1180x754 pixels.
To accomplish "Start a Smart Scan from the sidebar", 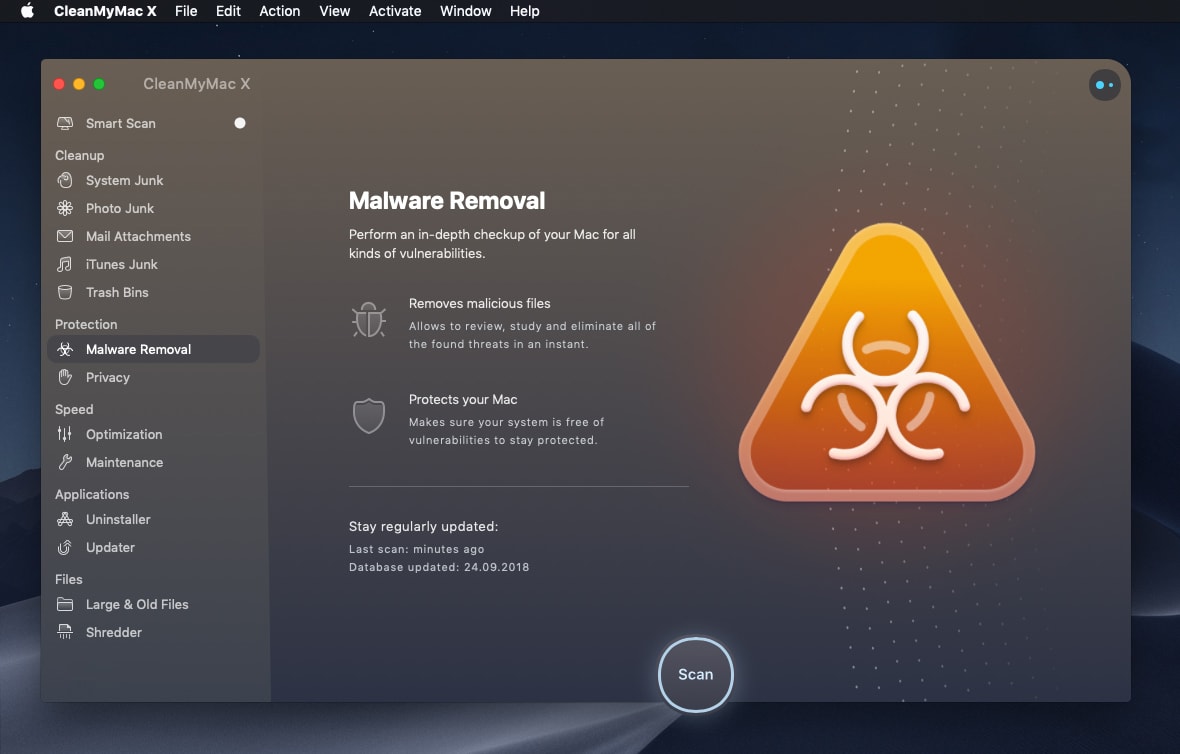I will [x=121, y=123].
